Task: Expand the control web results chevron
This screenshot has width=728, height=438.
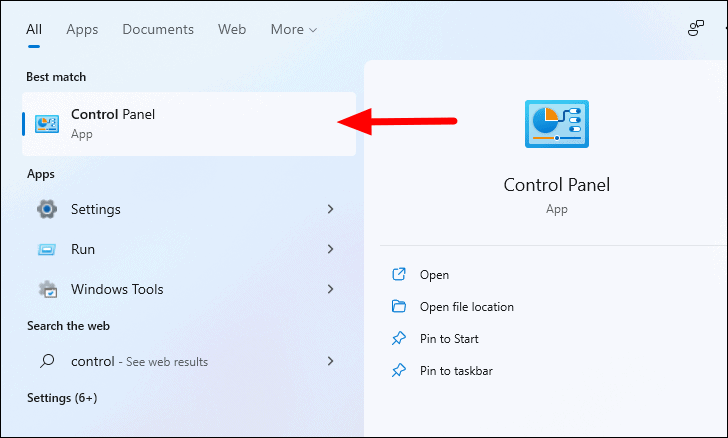Action: [331, 361]
